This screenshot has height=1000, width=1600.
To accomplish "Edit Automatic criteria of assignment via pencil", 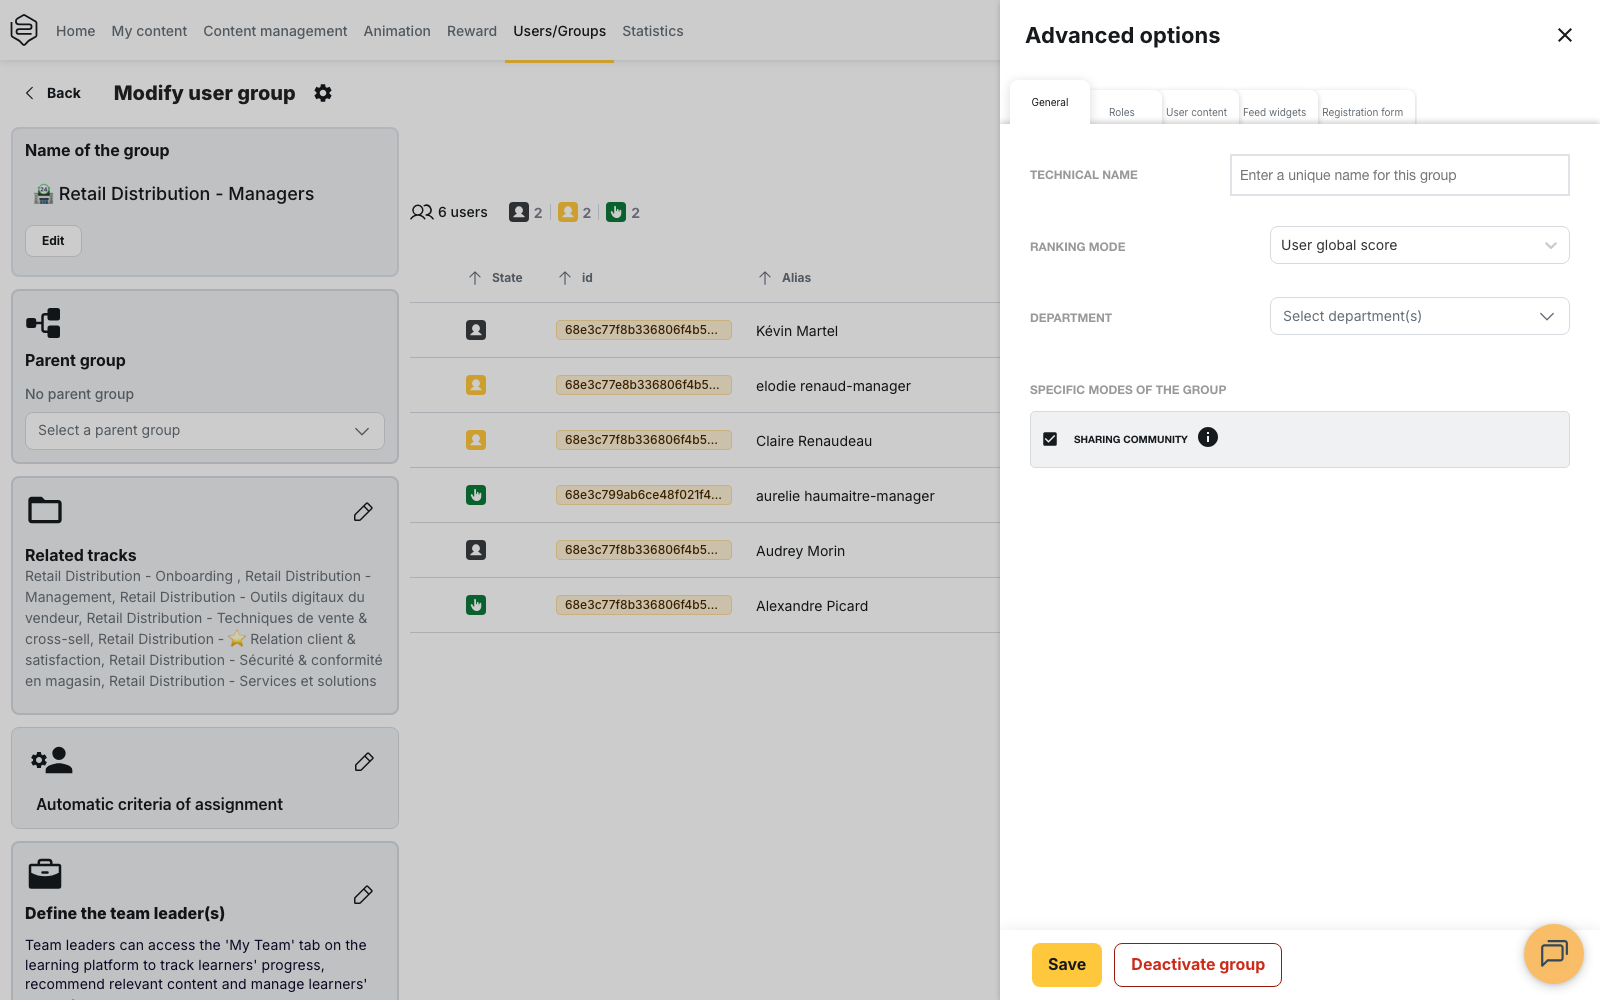I will [364, 762].
